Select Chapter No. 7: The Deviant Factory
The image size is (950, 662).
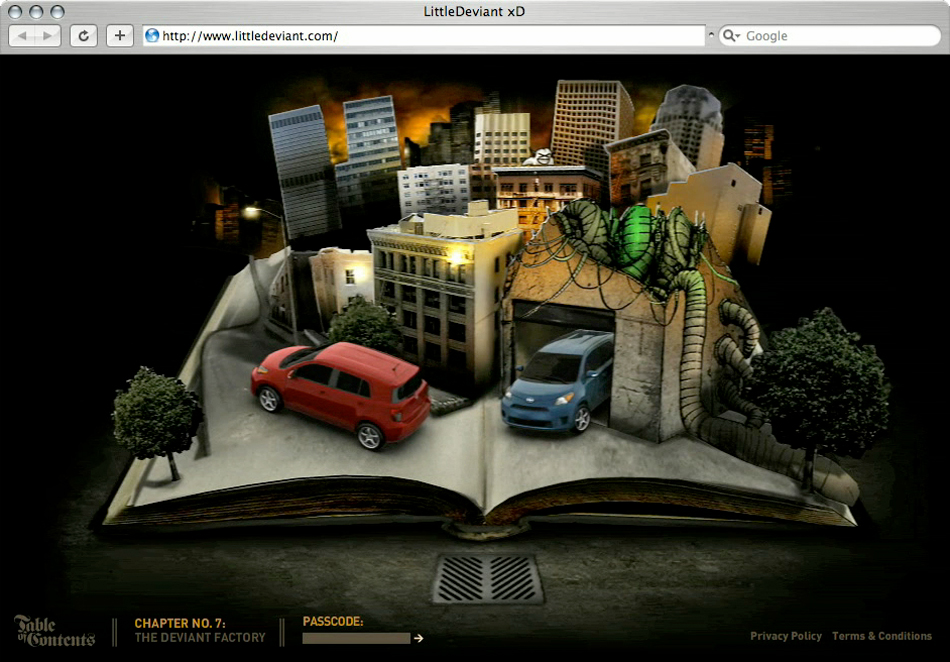pyautogui.click(x=200, y=630)
